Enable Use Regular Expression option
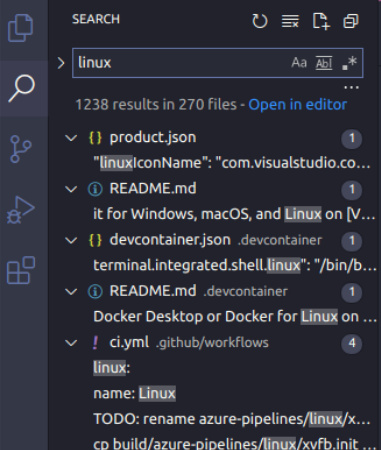This screenshot has height=450, width=381. tap(349, 63)
